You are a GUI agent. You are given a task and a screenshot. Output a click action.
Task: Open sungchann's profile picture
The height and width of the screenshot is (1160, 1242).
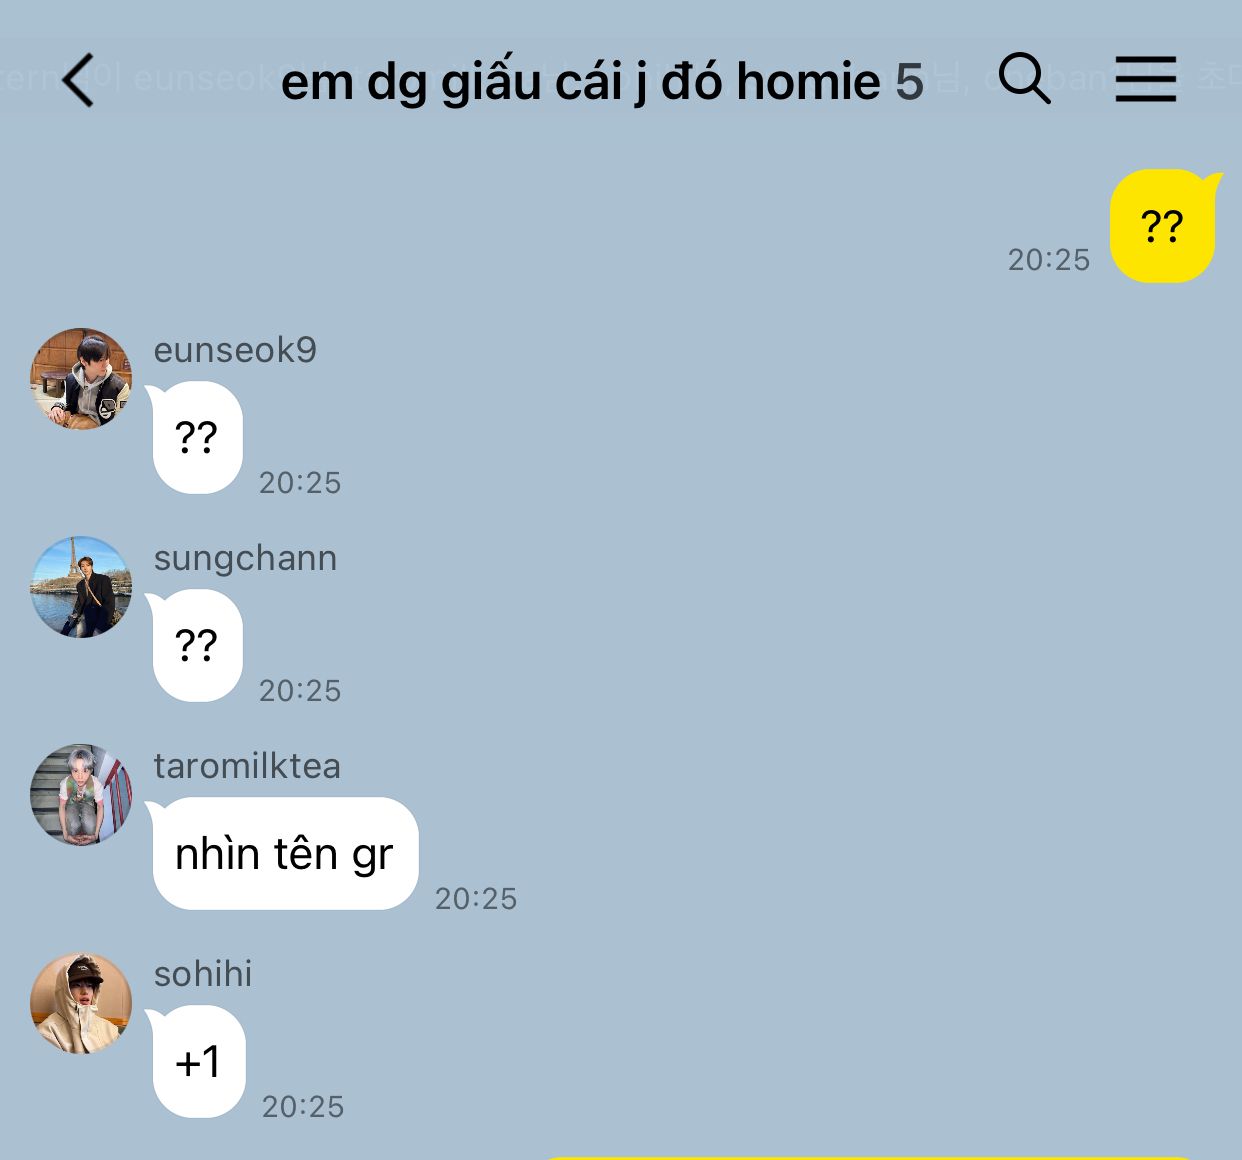point(81,586)
